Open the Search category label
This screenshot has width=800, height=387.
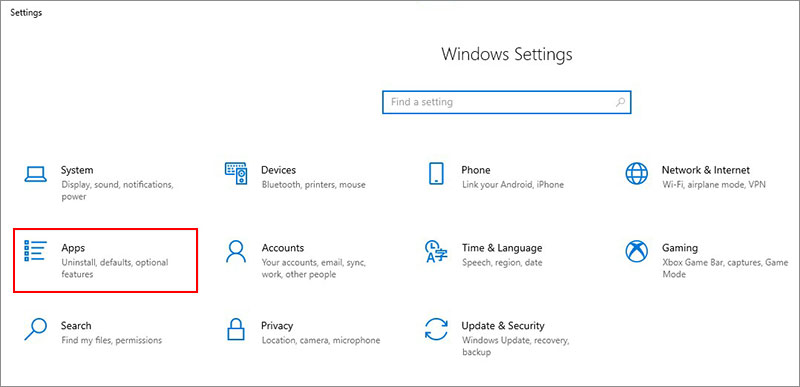(x=76, y=325)
